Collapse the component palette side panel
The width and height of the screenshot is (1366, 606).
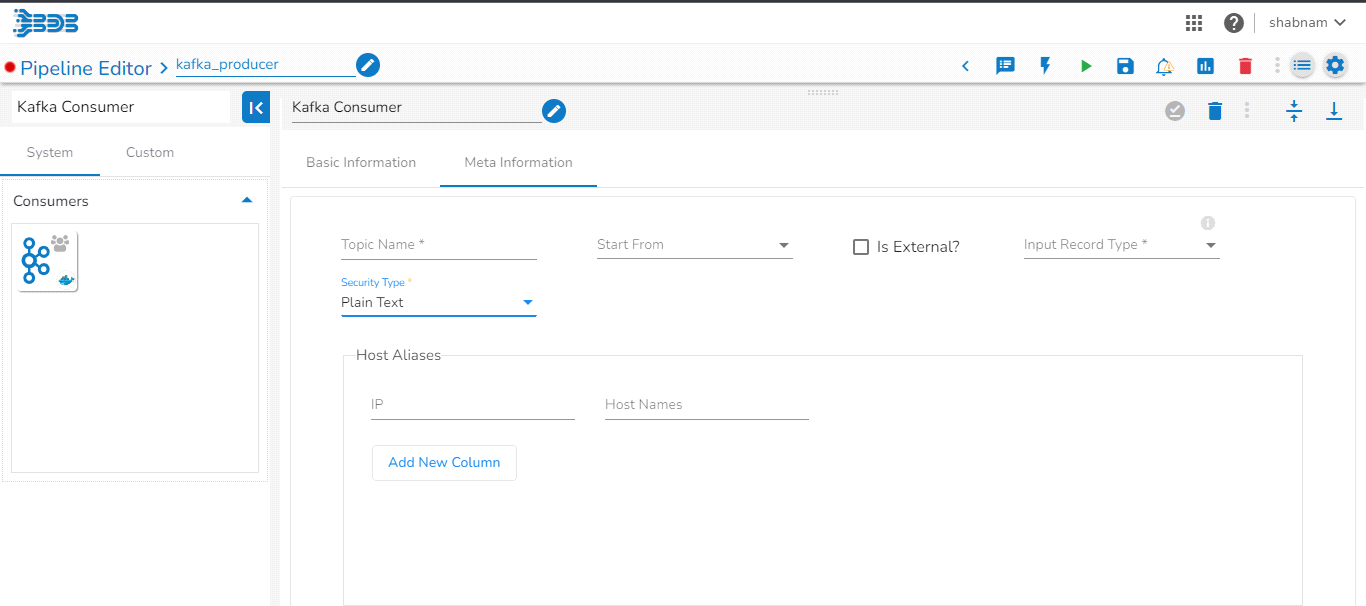[256, 107]
